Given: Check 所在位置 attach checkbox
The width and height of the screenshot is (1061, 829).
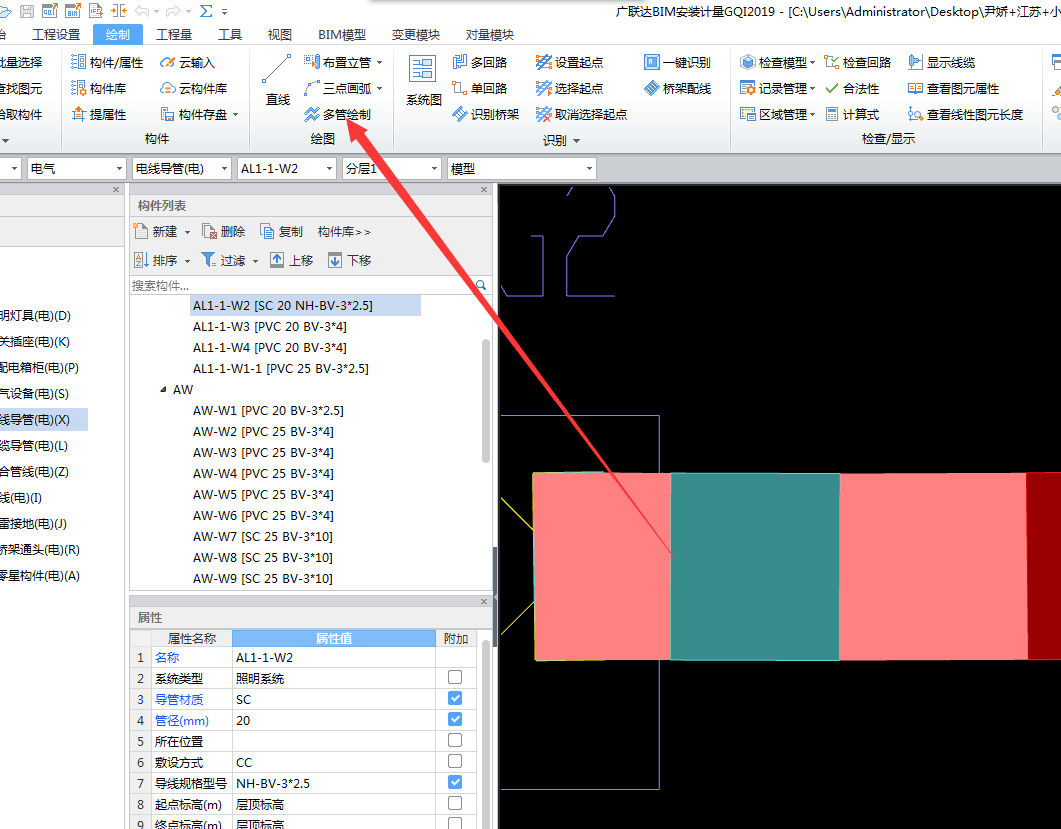Looking at the screenshot, I should (455, 740).
